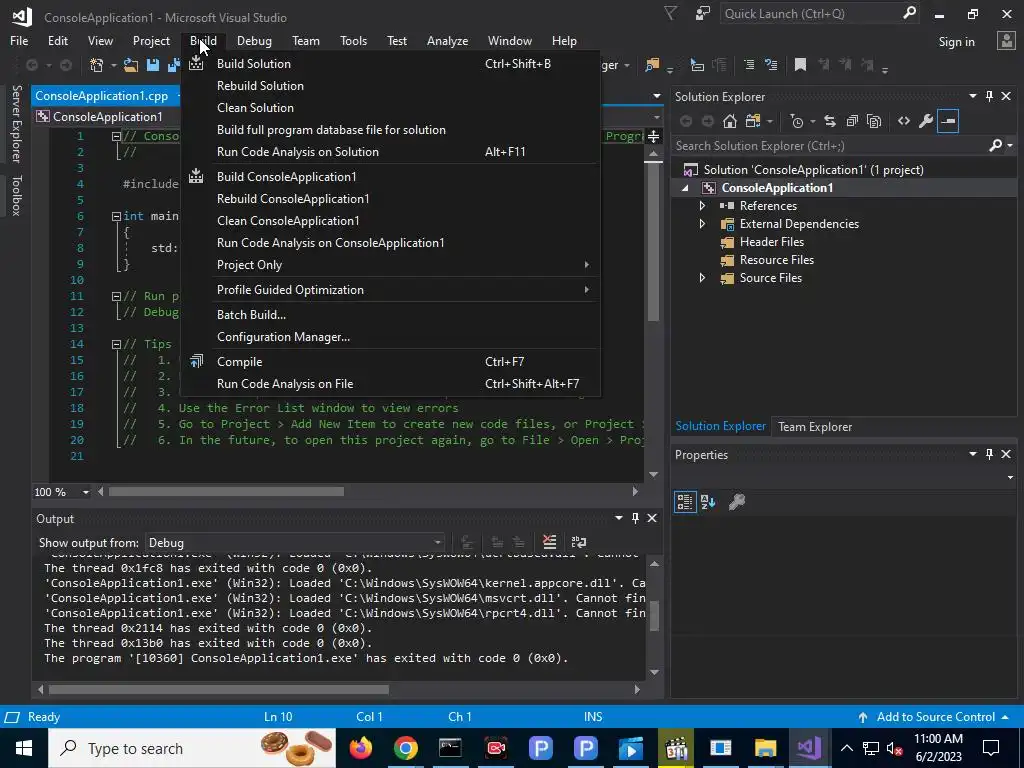Select Compile from the Build menu
The image size is (1024, 768).
390,362
